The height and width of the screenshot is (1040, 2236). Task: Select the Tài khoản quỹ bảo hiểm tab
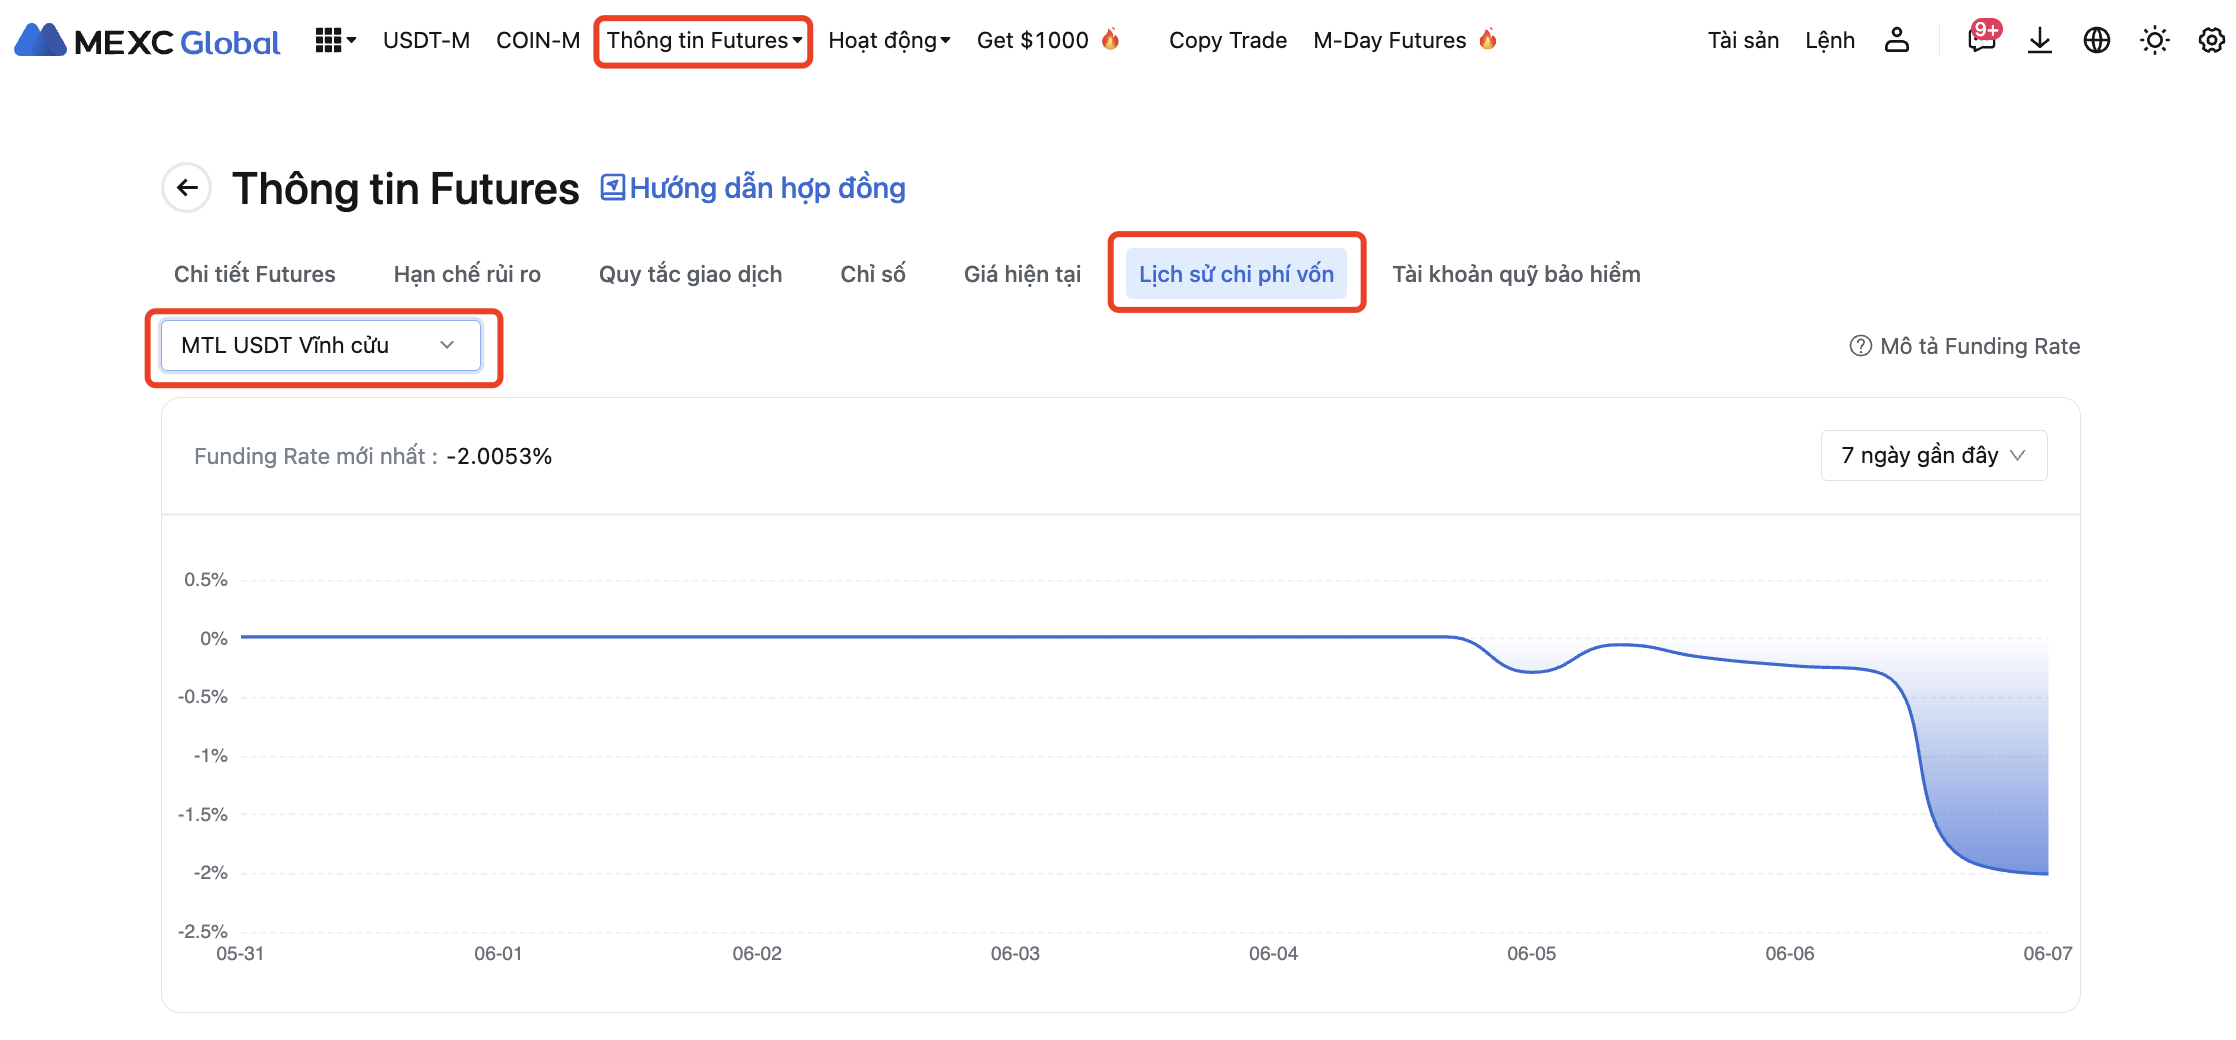pos(1515,274)
